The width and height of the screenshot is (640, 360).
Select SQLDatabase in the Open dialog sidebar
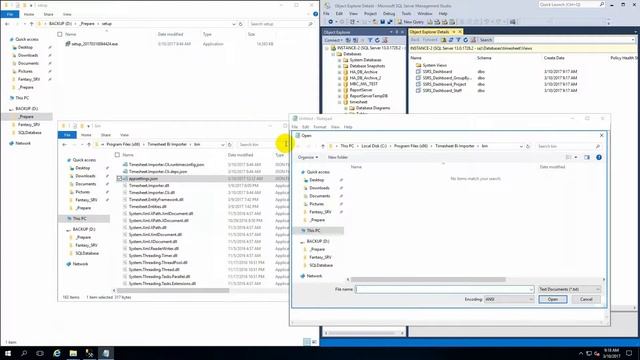[321, 265]
